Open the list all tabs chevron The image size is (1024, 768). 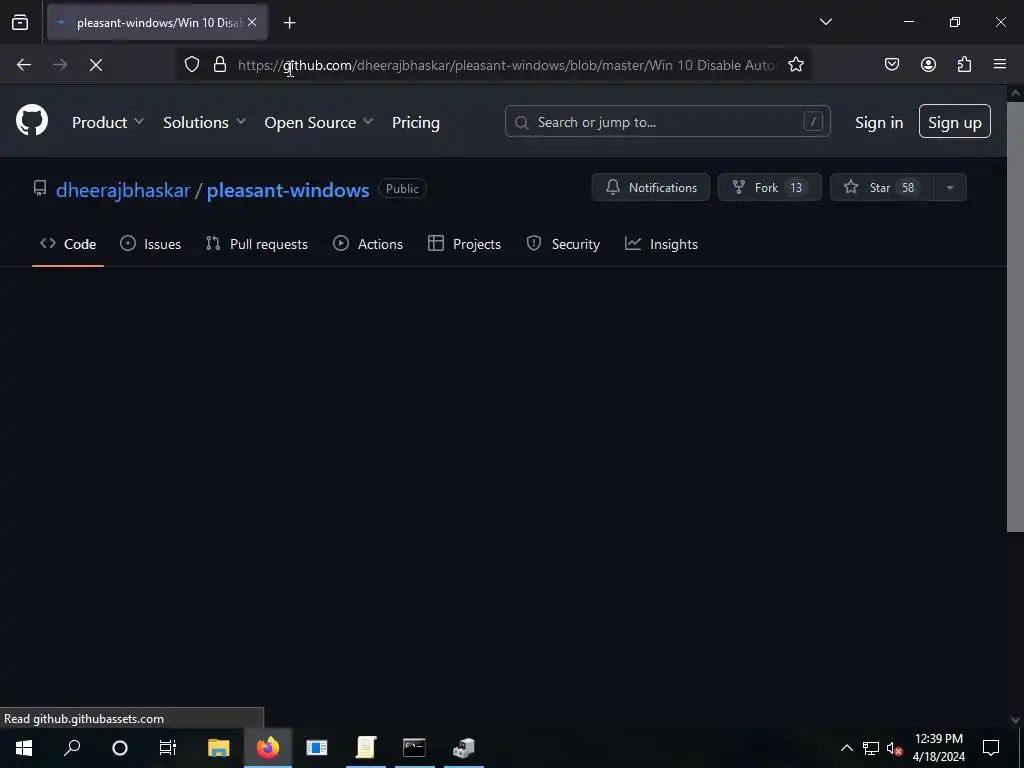[825, 22]
